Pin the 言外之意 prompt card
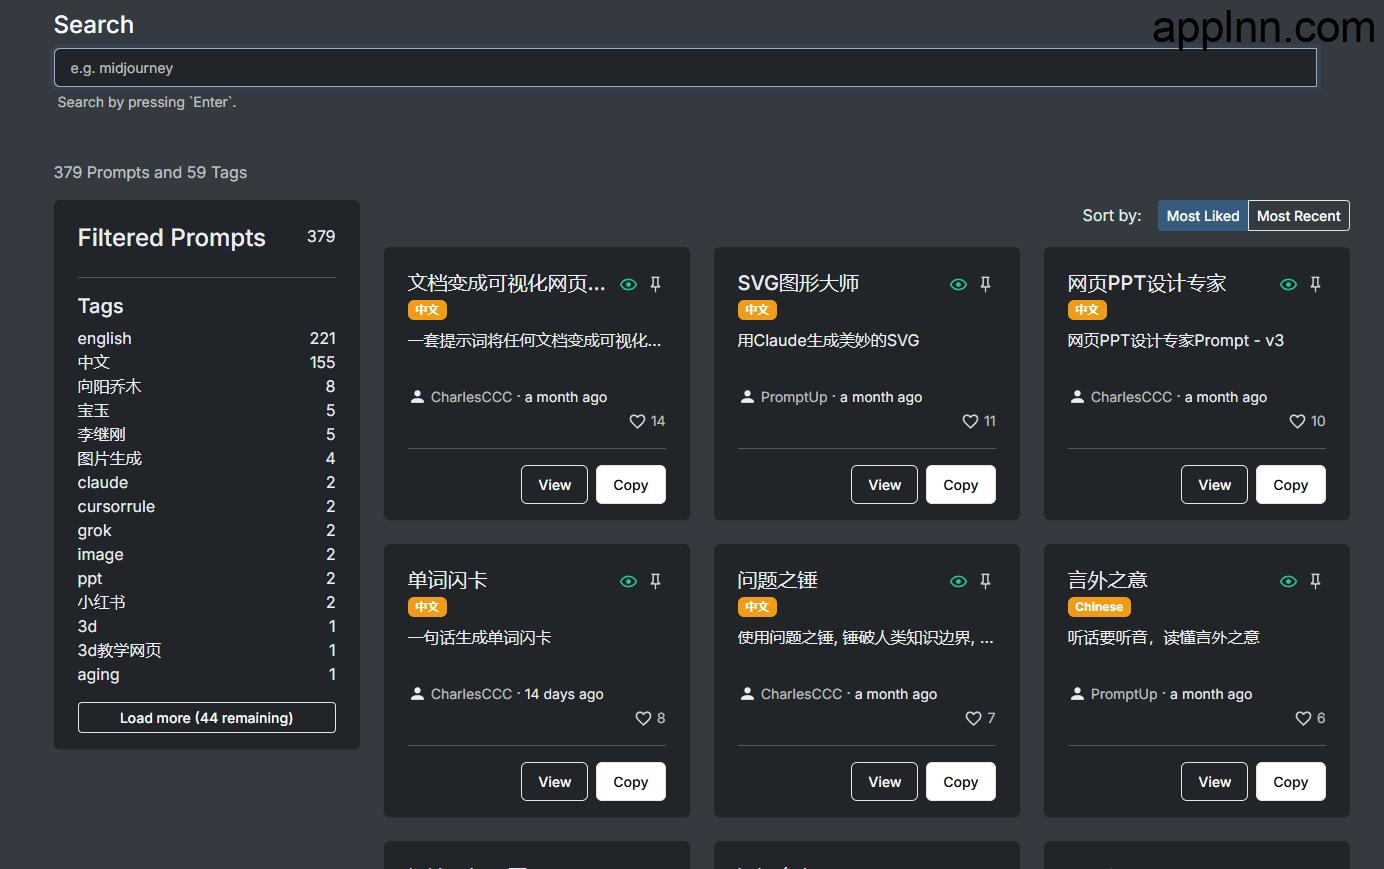This screenshot has height=869, width=1384. click(x=1316, y=581)
